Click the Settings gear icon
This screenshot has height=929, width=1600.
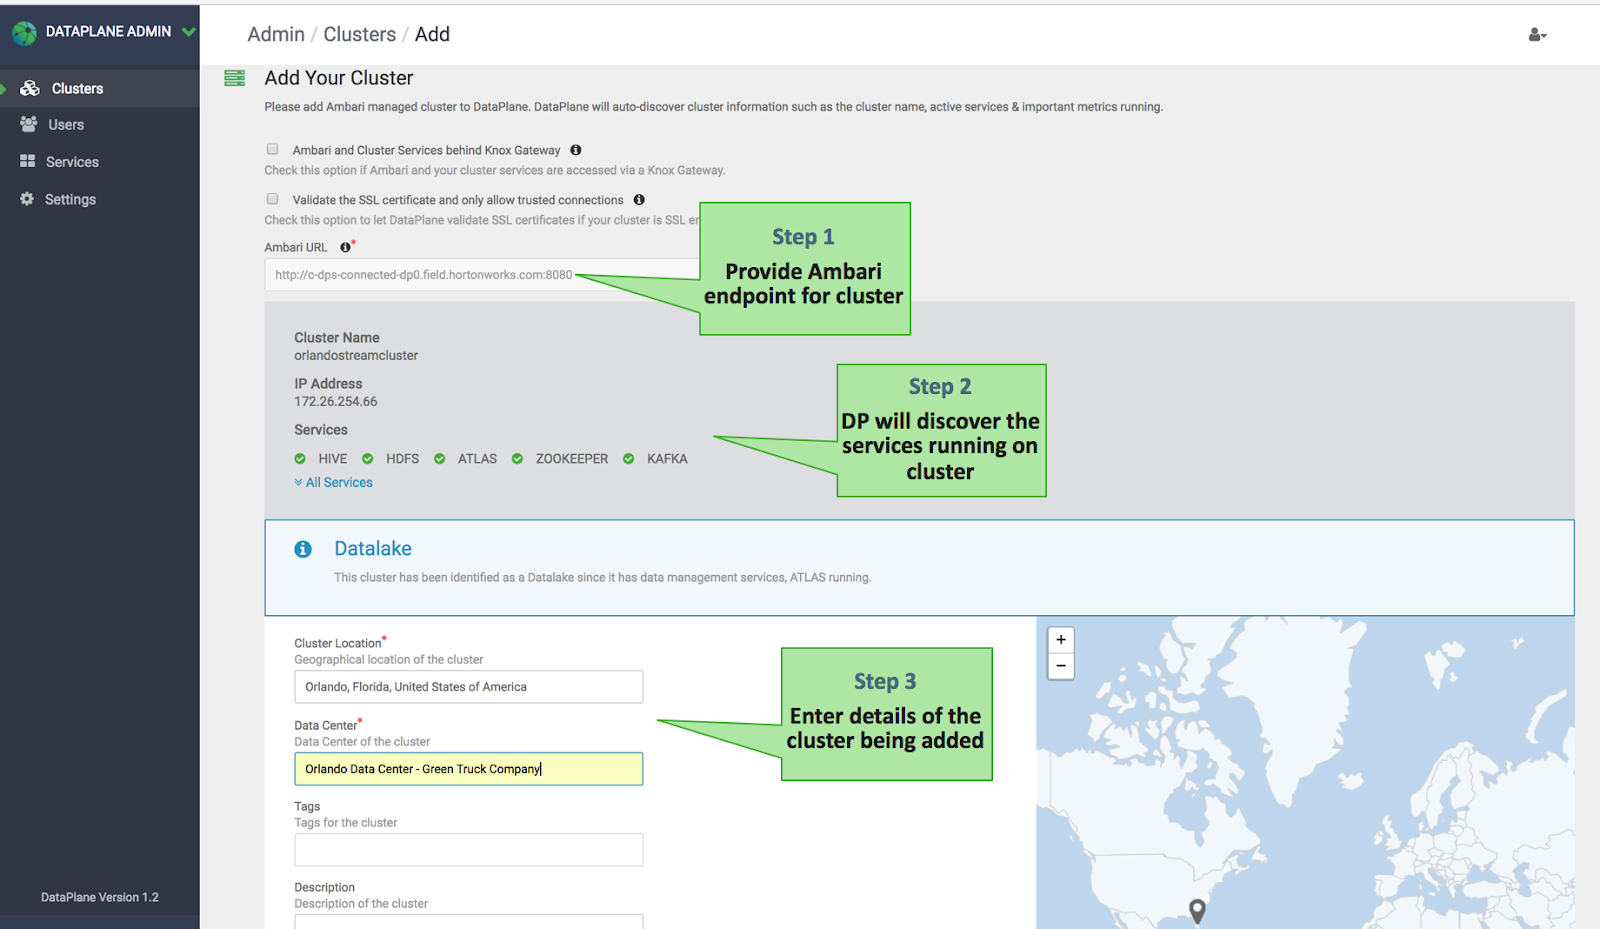[27, 199]
